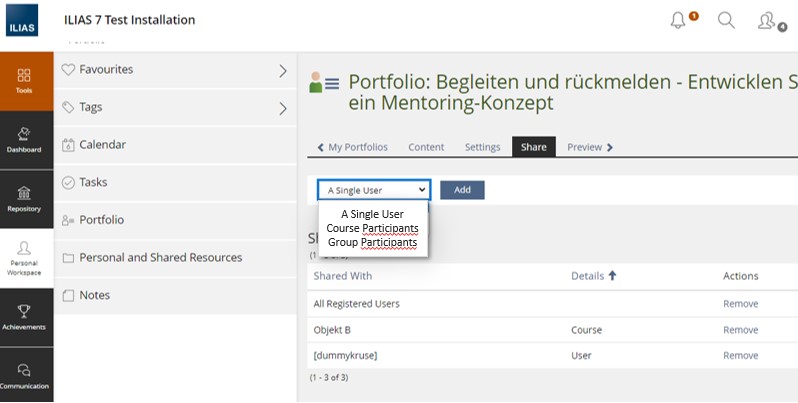798x403 pixels.
Task: Switch to the Content tab
Action: 426,147
